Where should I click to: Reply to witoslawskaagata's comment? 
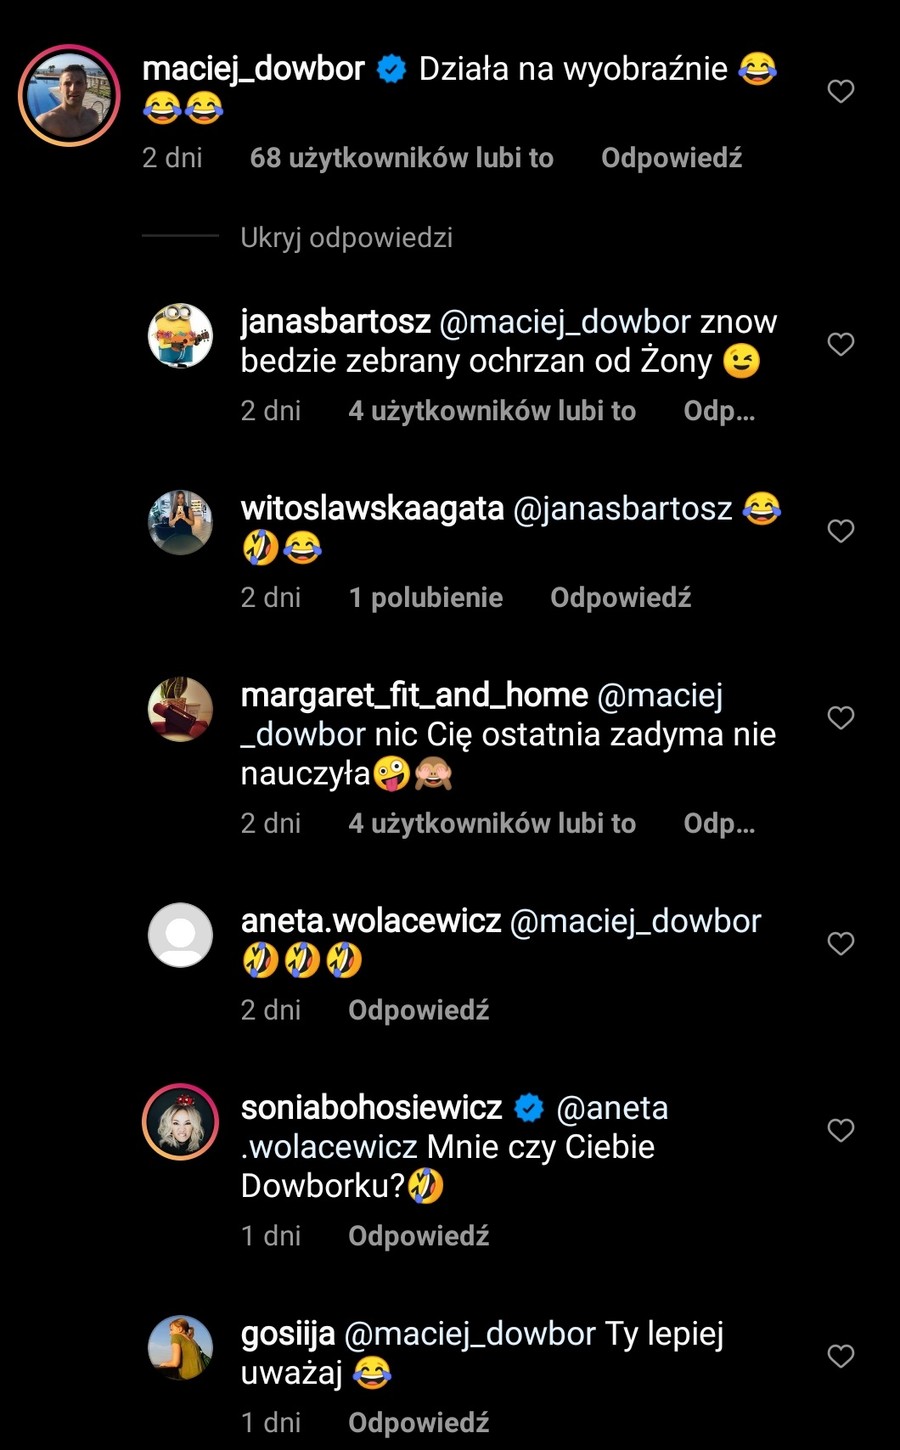620,598
